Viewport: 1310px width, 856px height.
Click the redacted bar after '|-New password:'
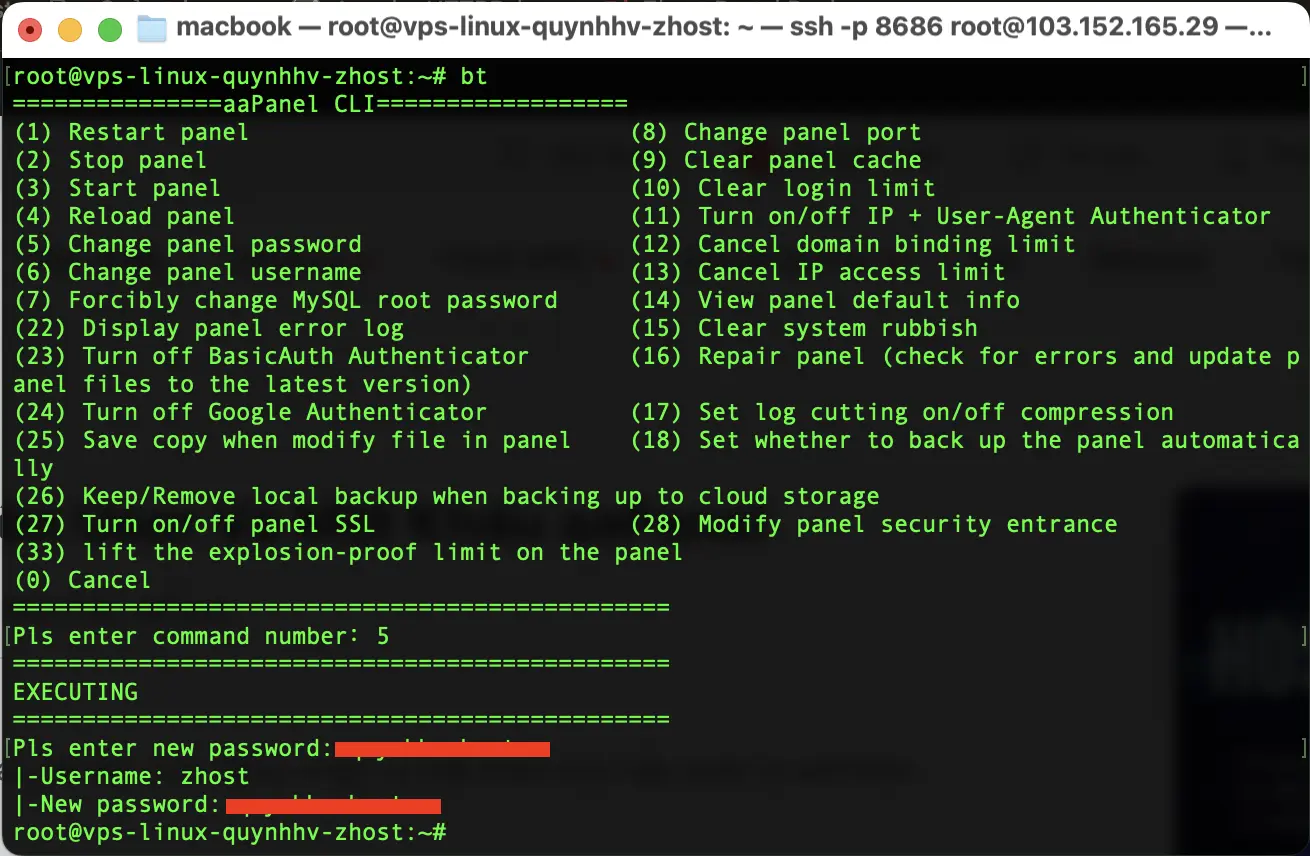(333, 806)
